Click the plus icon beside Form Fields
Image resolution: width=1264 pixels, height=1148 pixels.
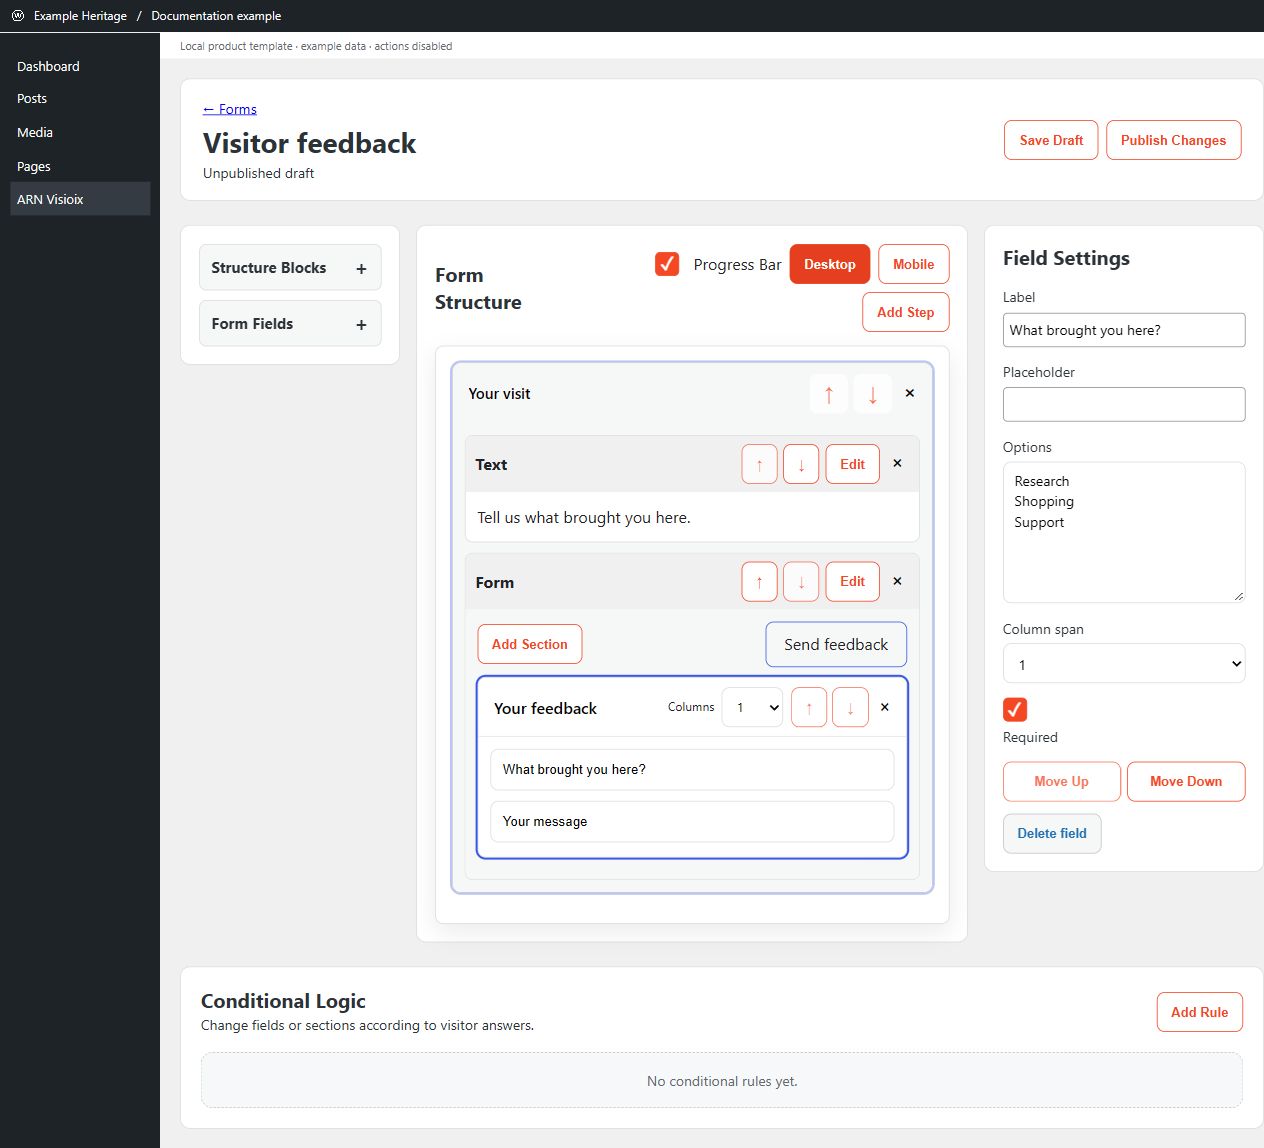click(361, 324)
